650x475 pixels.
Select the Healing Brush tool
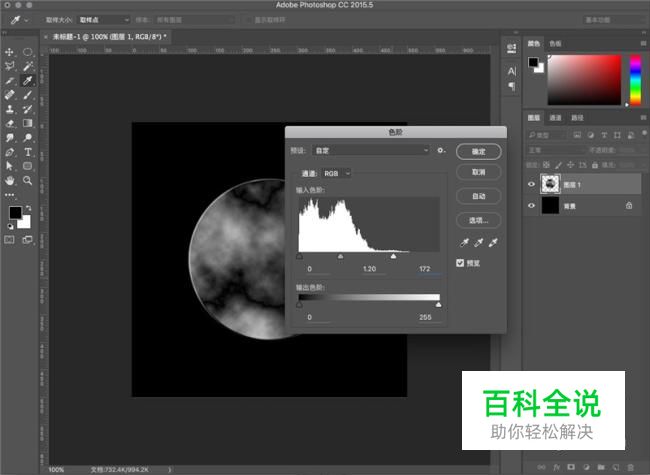pos(9,95)
